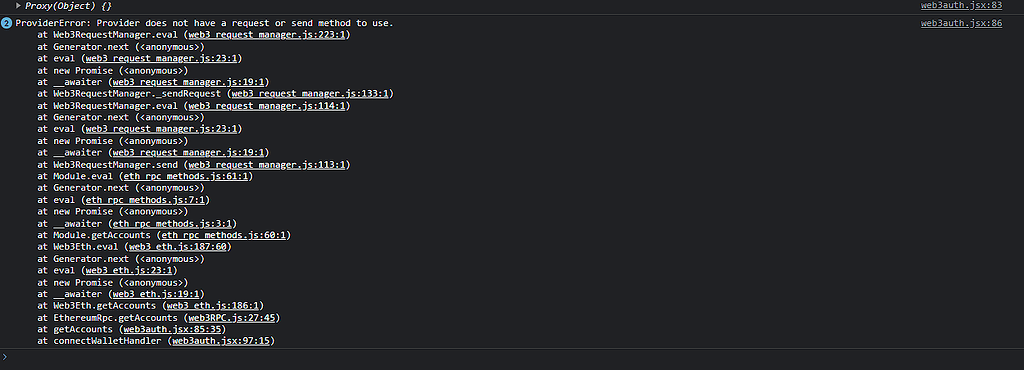Open the web3auth.jsx:83 source link
The width and height of the screenshot is (1024, 370).
961,5
